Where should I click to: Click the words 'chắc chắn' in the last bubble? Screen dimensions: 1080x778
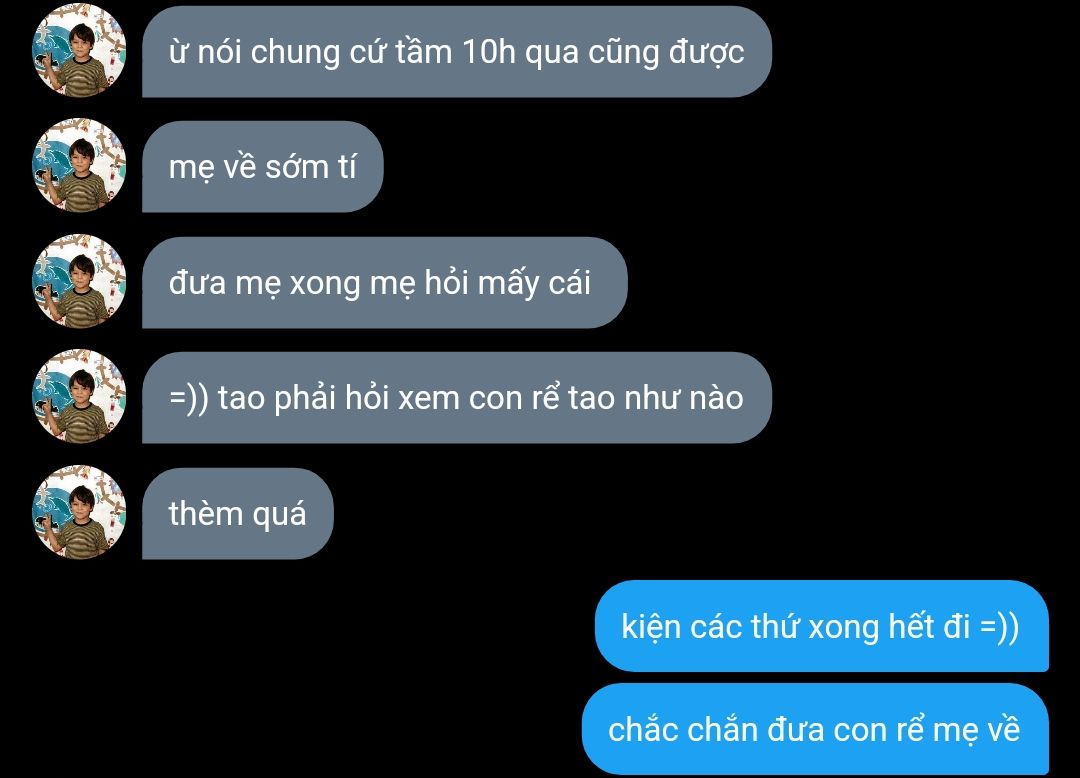(683, 729)
